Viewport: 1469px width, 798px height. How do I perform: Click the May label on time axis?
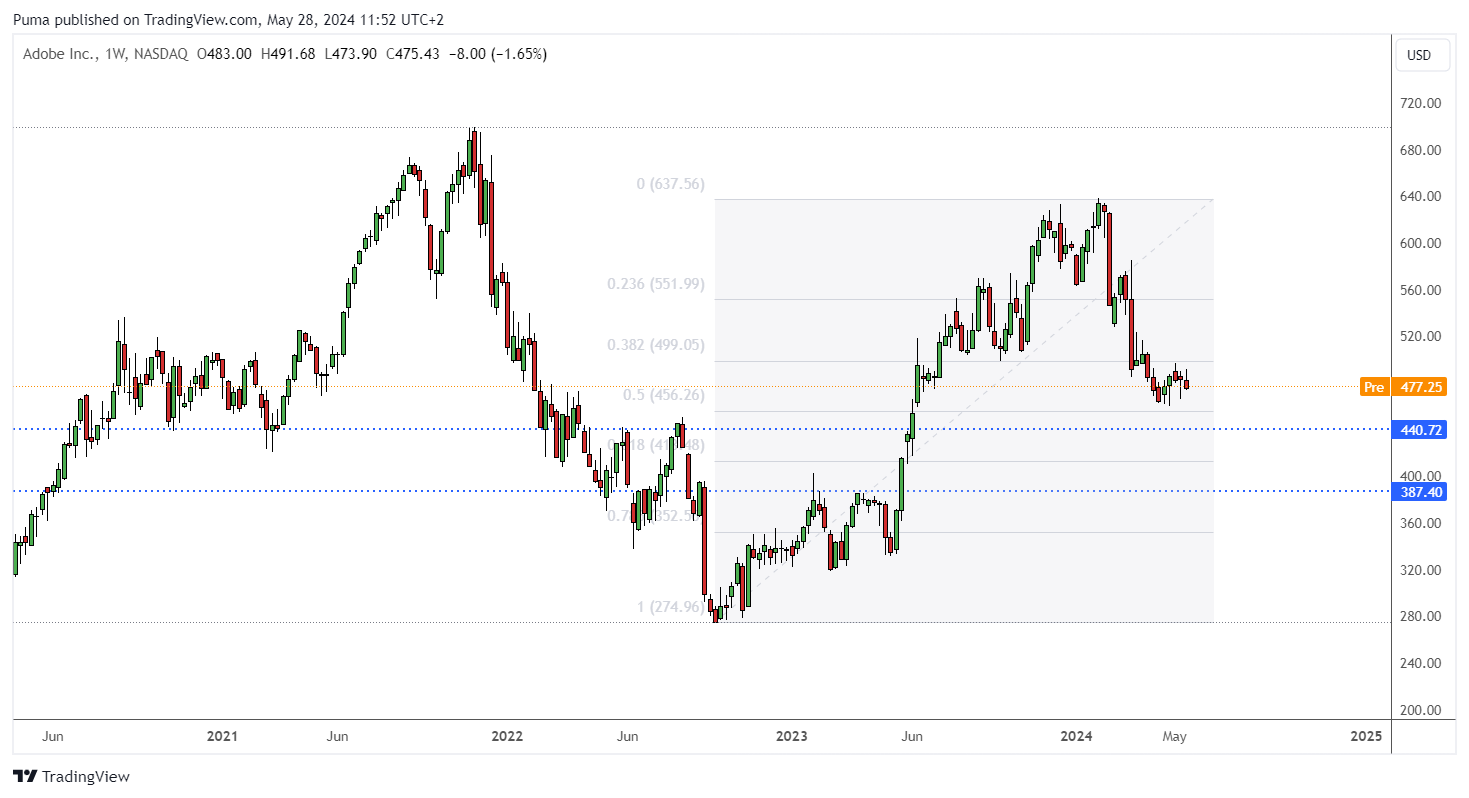click(x=1174, y=737)
